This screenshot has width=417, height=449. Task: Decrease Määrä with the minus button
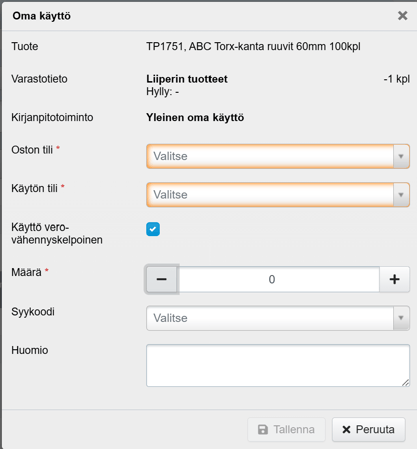tap(162, 279)
